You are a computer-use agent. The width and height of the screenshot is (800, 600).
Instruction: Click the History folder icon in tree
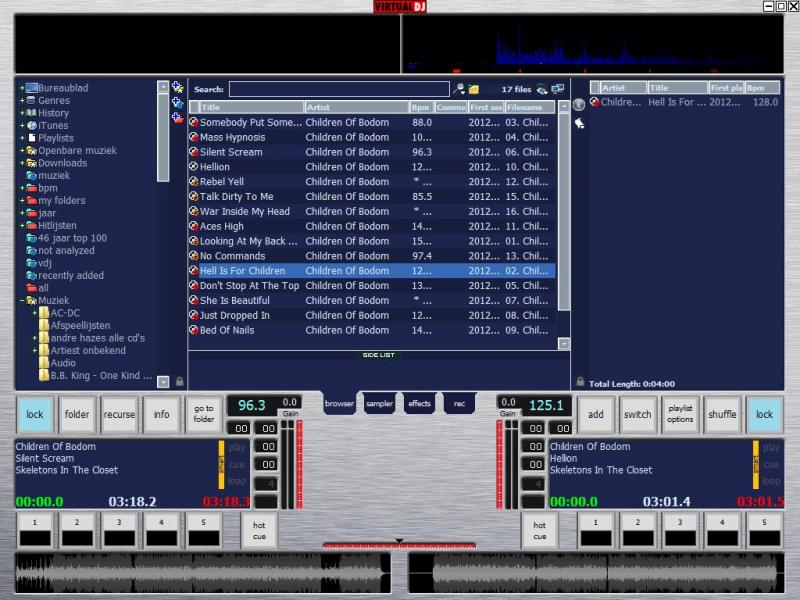coord(32,113)
